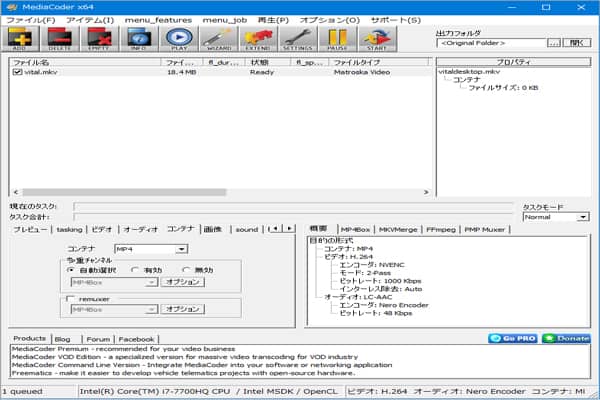The image size is (600, 400).
Task: Click the file list scroll-right arrow
Action: (x=426, y=192)
